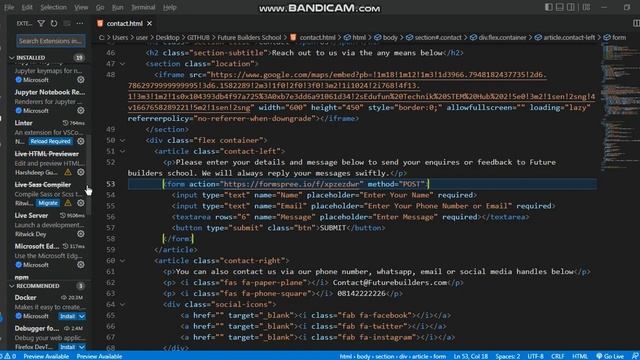Fold the section element at line 47

click(122, 64)
